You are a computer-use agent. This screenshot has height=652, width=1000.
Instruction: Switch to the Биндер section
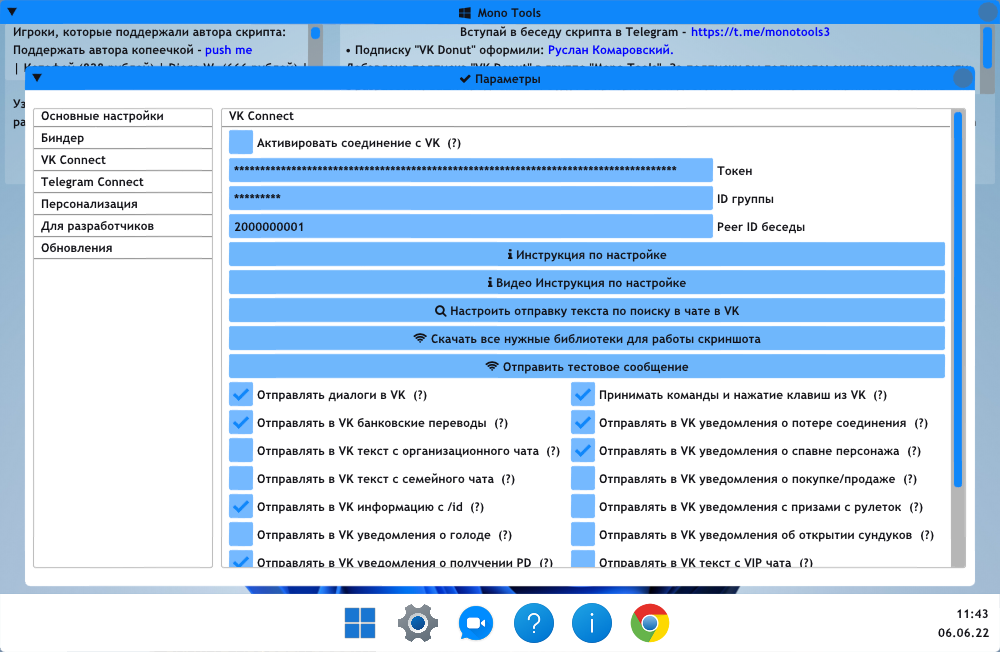(x=122, y=138)
